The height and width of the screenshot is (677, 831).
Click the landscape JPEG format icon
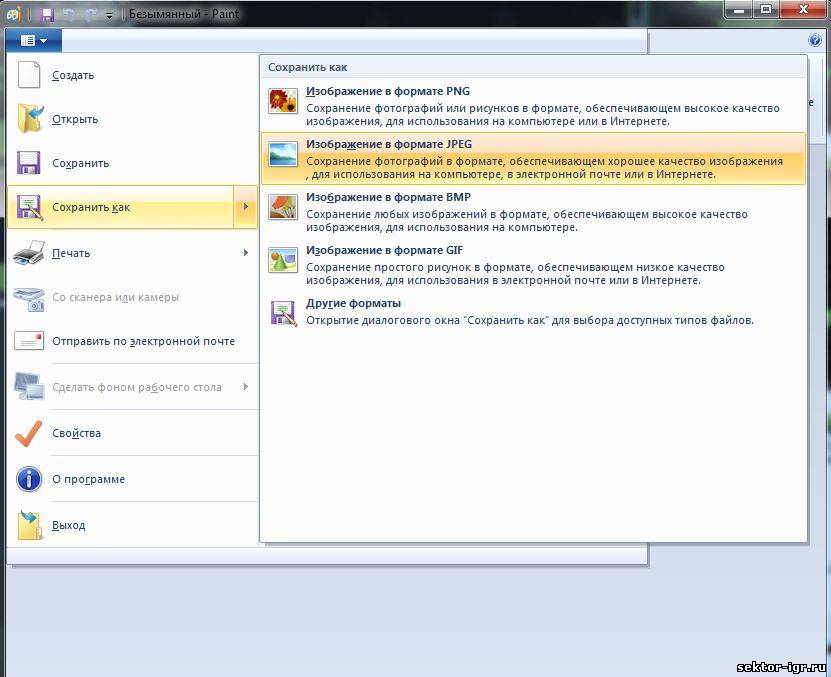[282, 154]
